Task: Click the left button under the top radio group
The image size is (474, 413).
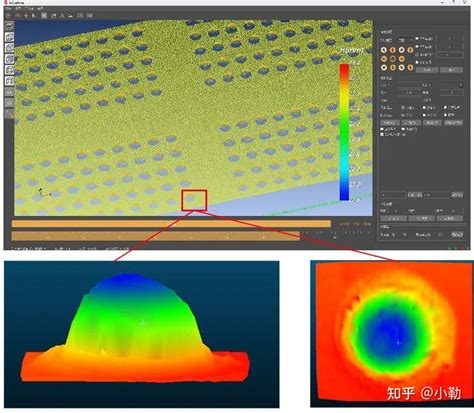Action: (x=426, y=70)
